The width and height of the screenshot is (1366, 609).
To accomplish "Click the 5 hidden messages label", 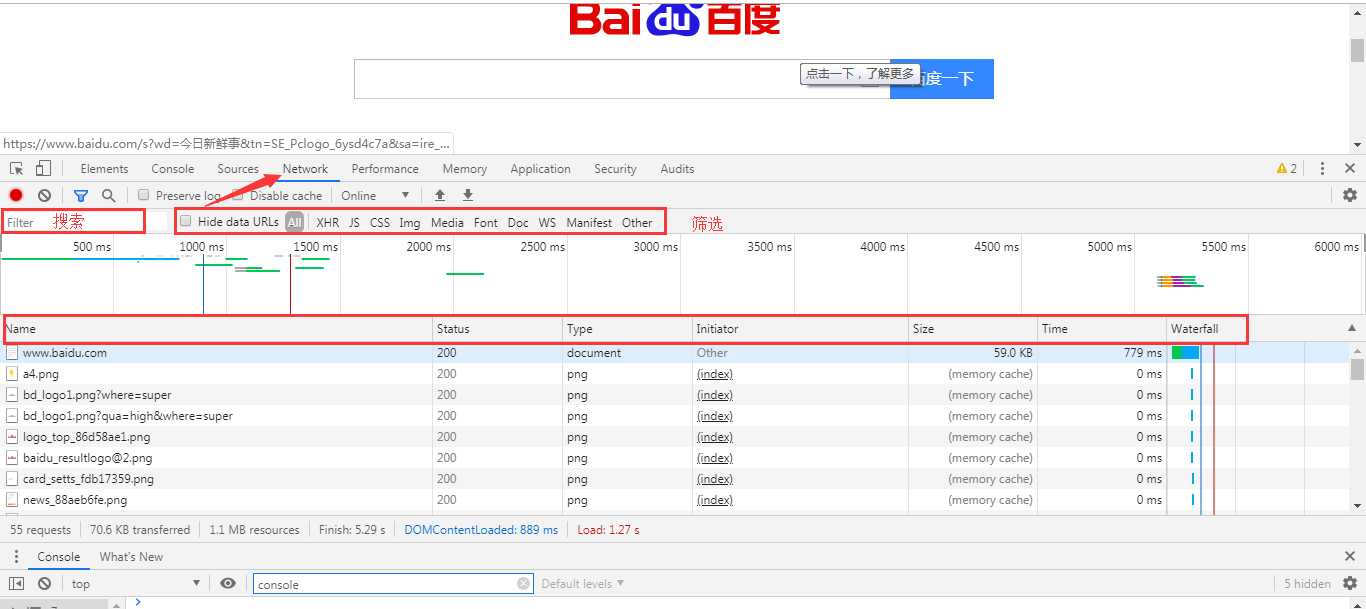I will (x=1307, y=584).
